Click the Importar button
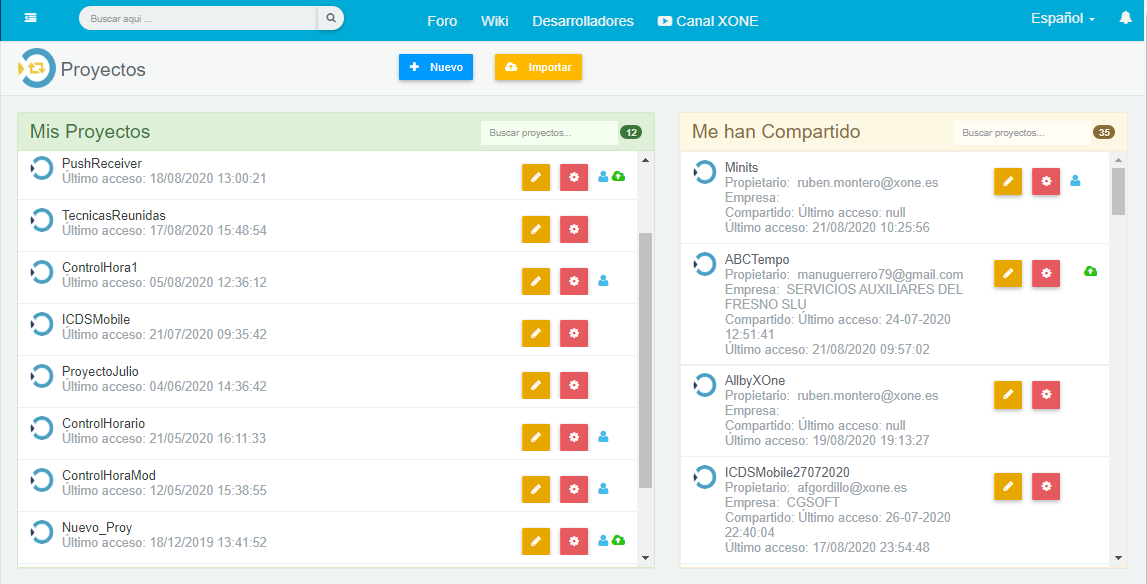This screenshot has height=584, width=1147. (538, 67)
